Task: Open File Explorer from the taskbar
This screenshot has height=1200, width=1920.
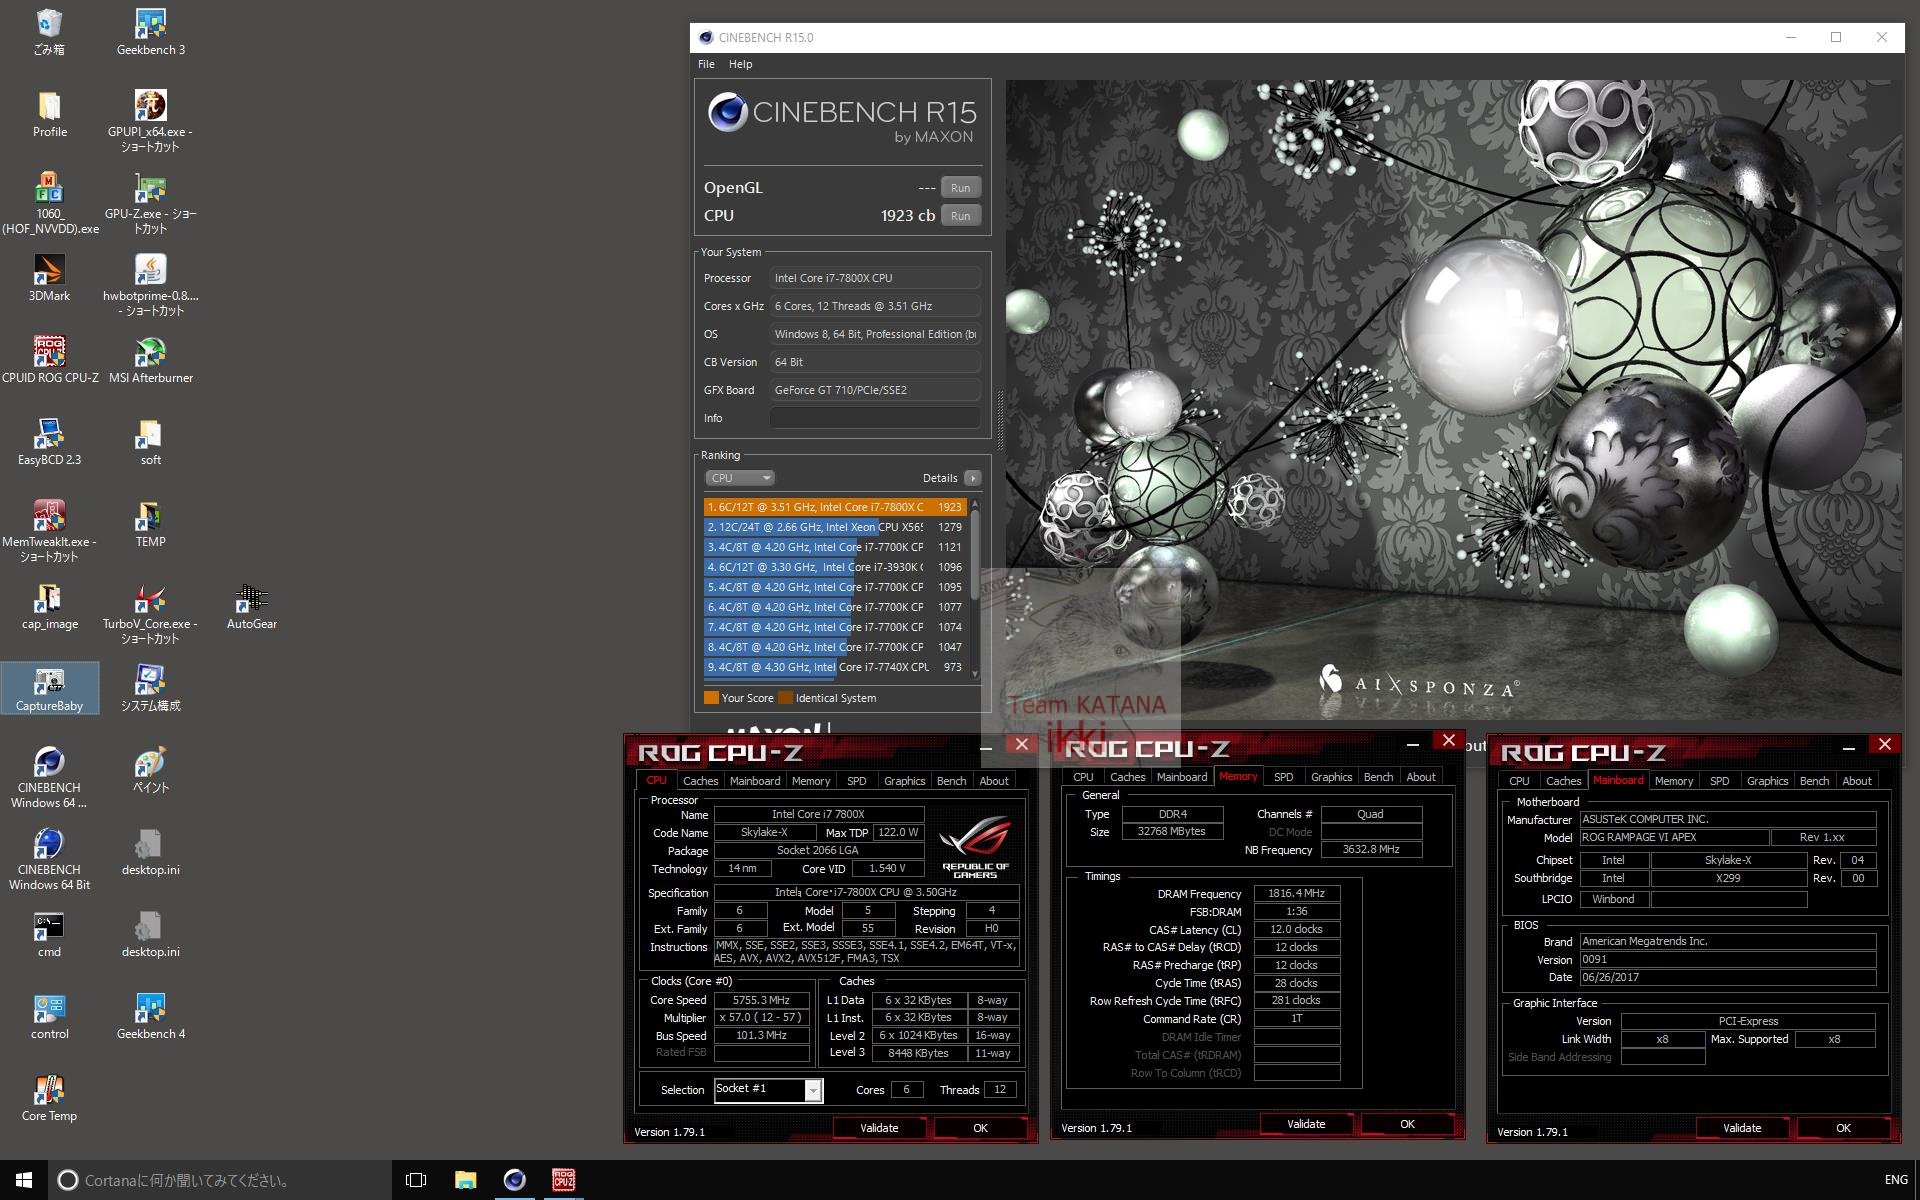Action: (x=465, y=1180)
